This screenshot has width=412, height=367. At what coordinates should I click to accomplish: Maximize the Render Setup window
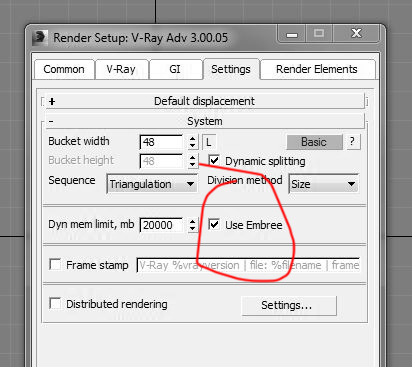pos(319,34)
